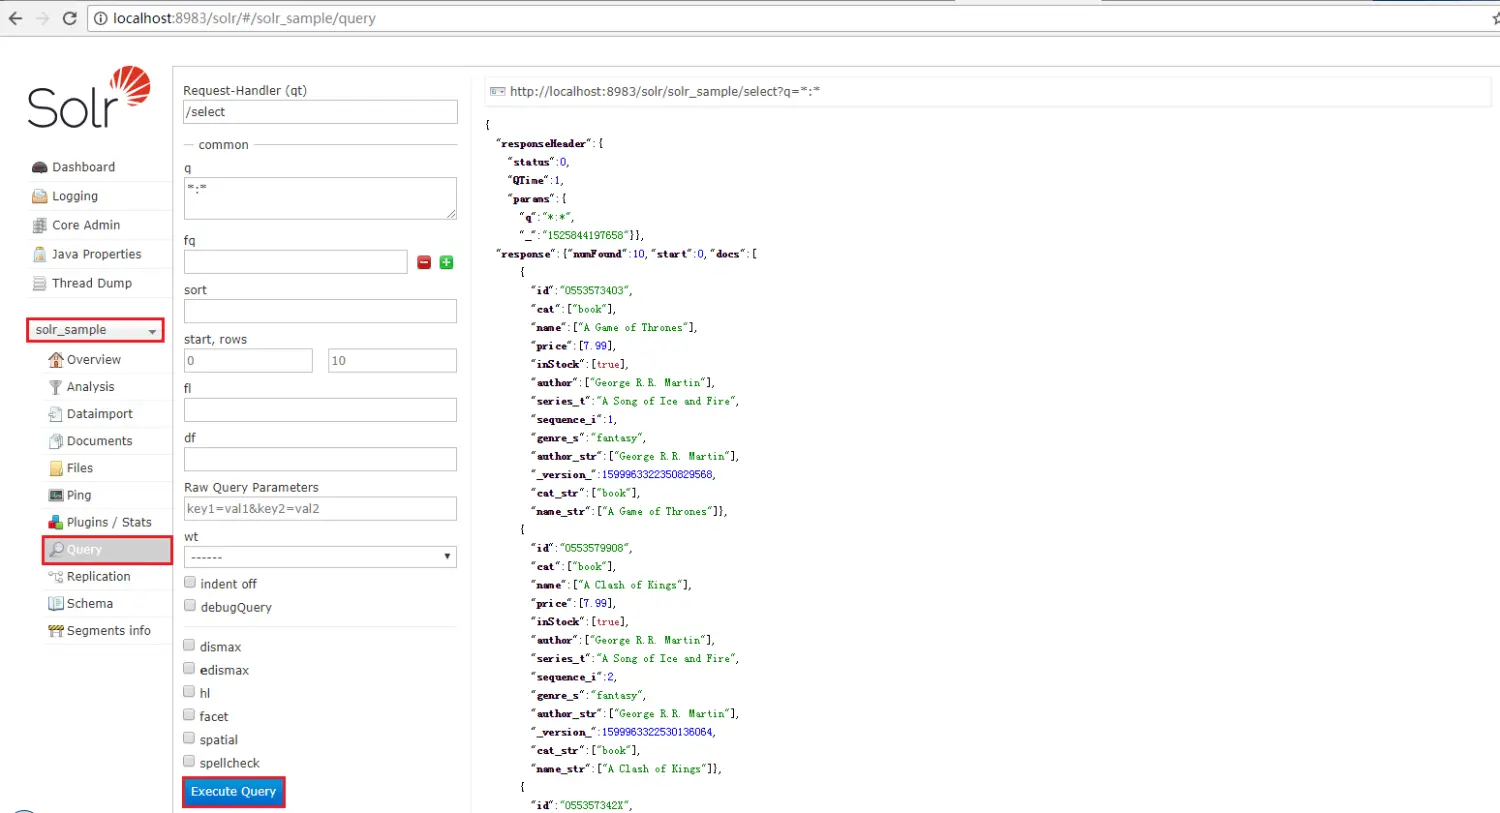This screenshot has width=1500, height=813.
Task: Focus the Request-Handler /select field
Action: coord(320,112)
